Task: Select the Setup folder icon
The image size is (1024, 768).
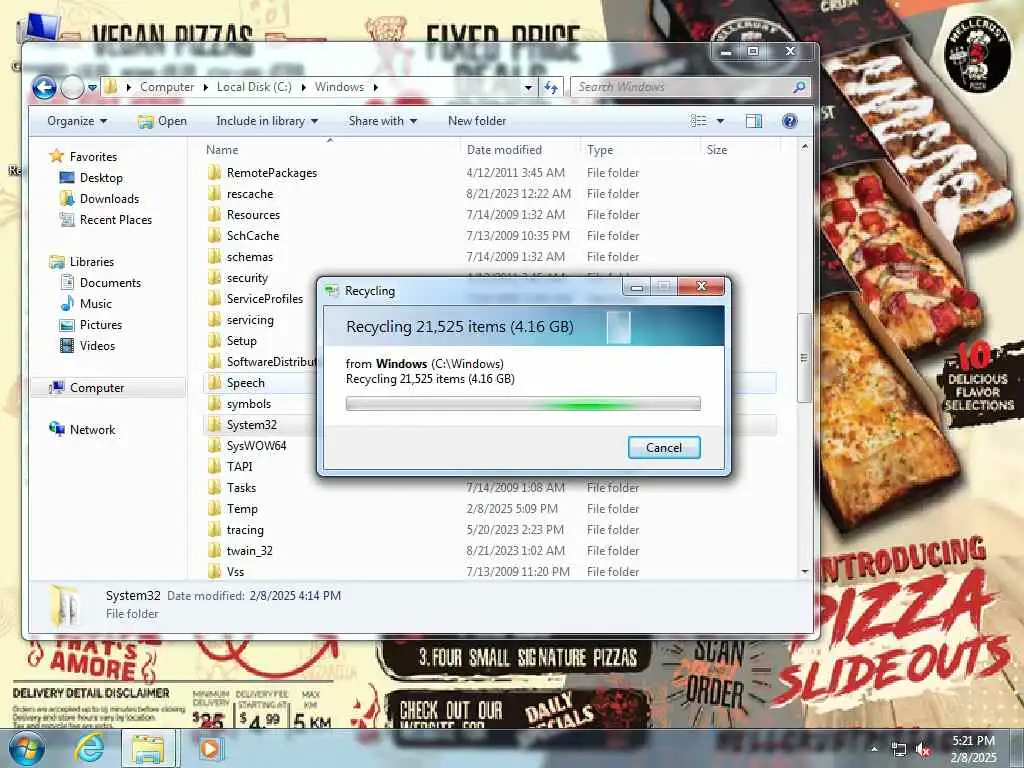Action: click(x=214, y=340)
